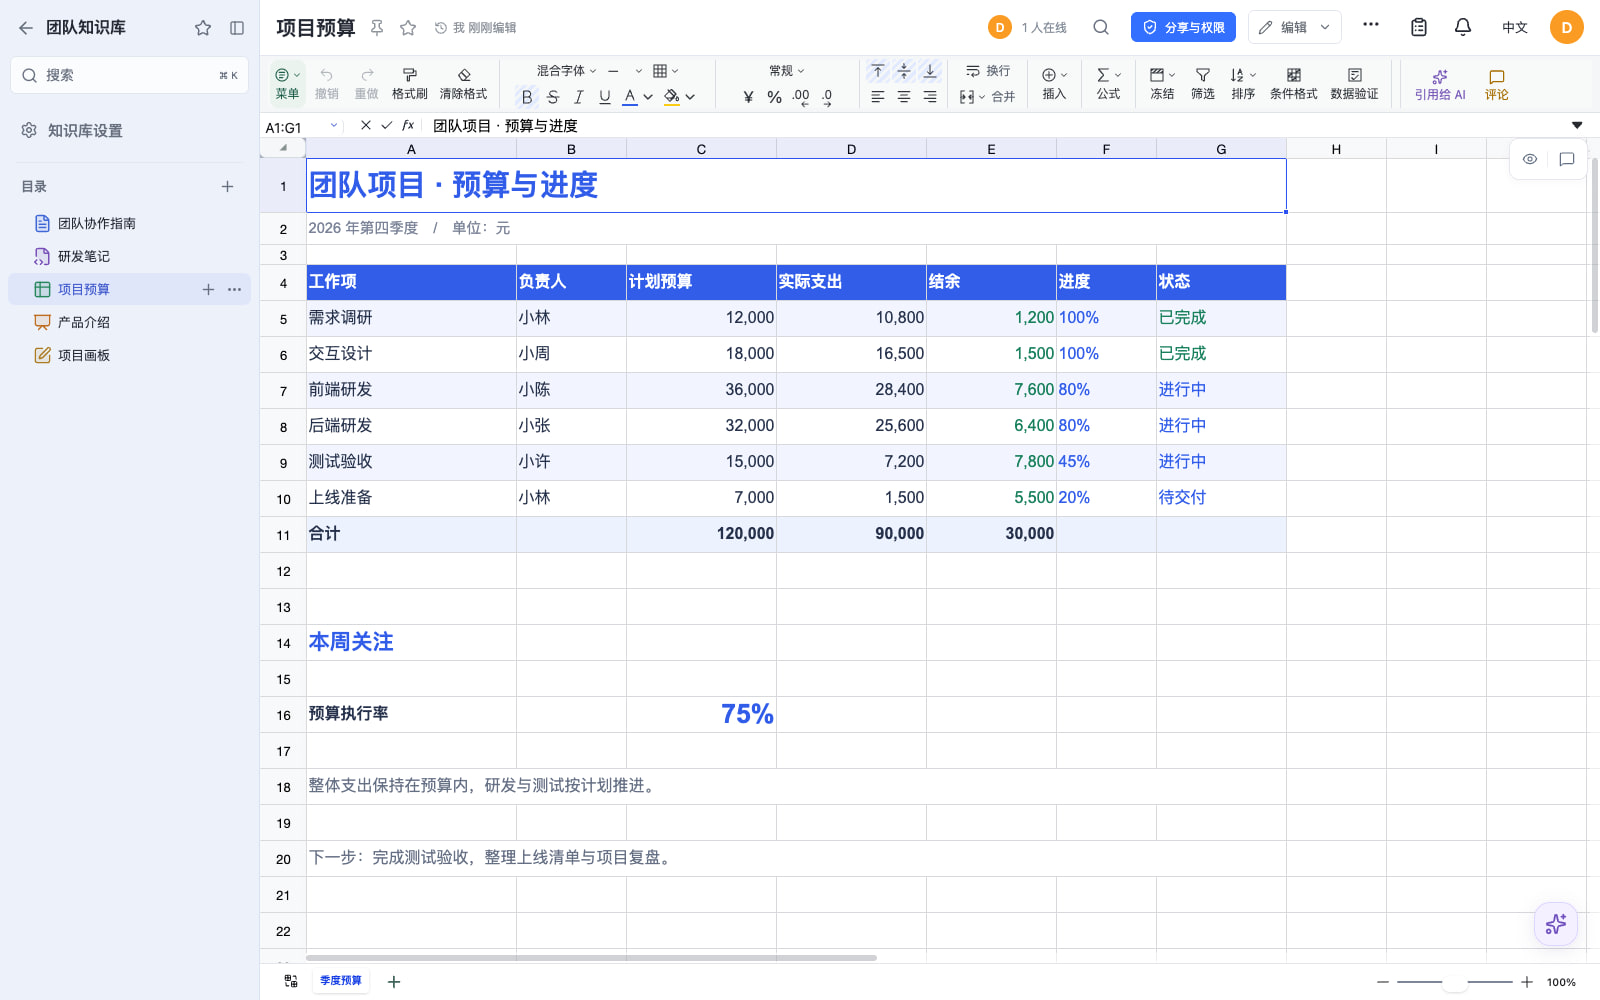Select the 季度预算 sheet tab
The width and height of the screenshot is (1600, 1000).
[341, 981]
